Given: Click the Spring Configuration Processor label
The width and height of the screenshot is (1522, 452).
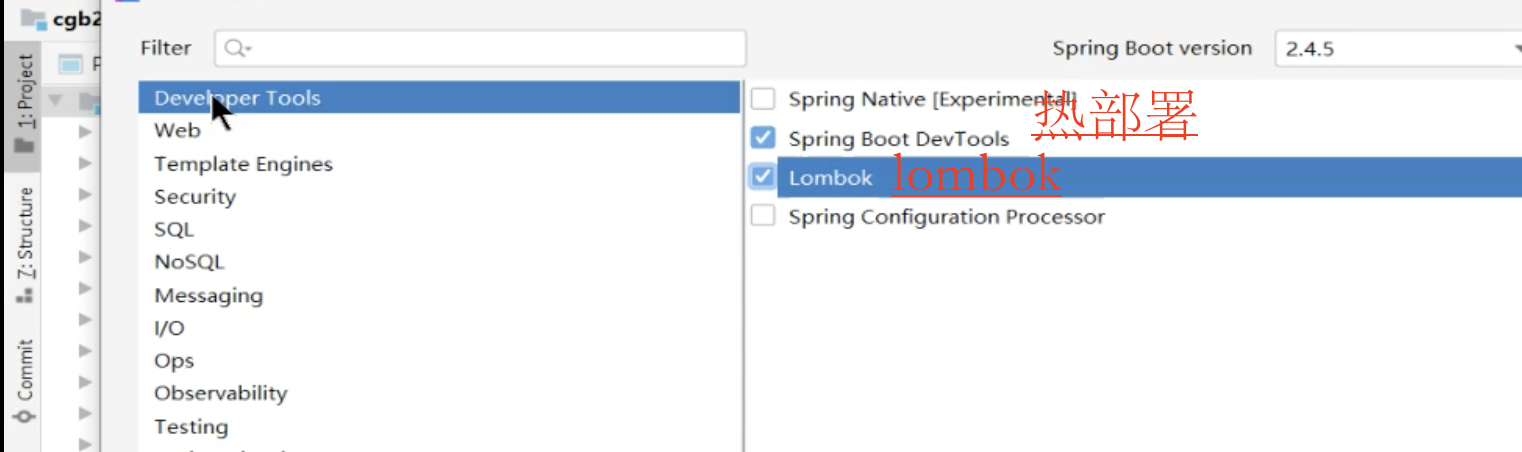Looking at the screenshot, I should [946, 217].
